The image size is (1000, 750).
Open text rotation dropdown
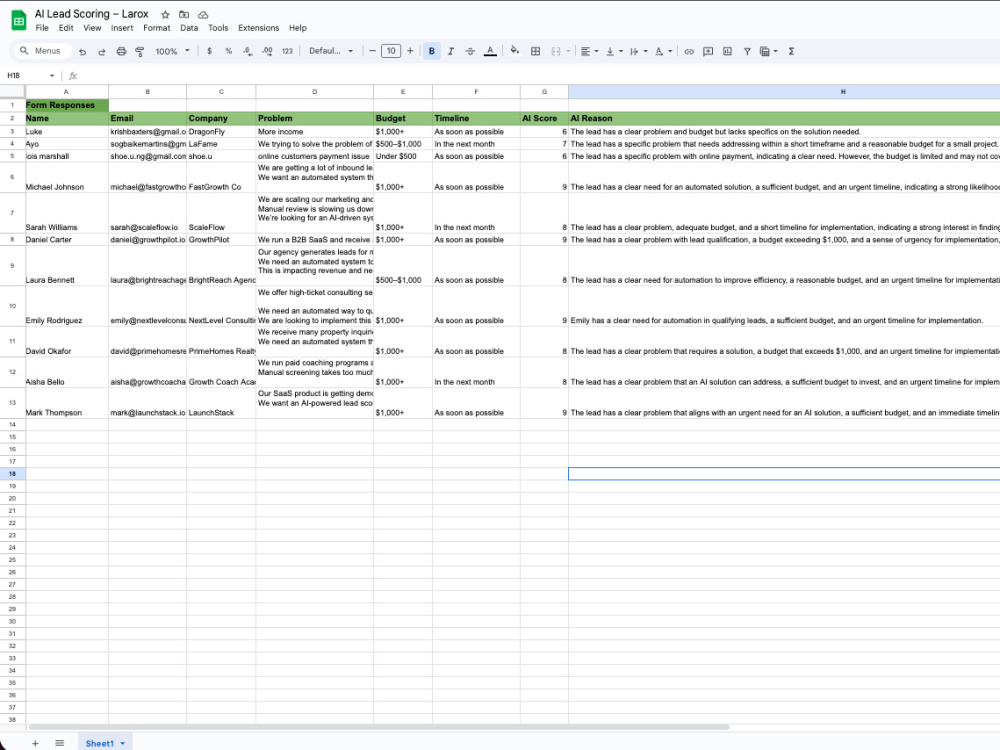(x=663, y=51)
